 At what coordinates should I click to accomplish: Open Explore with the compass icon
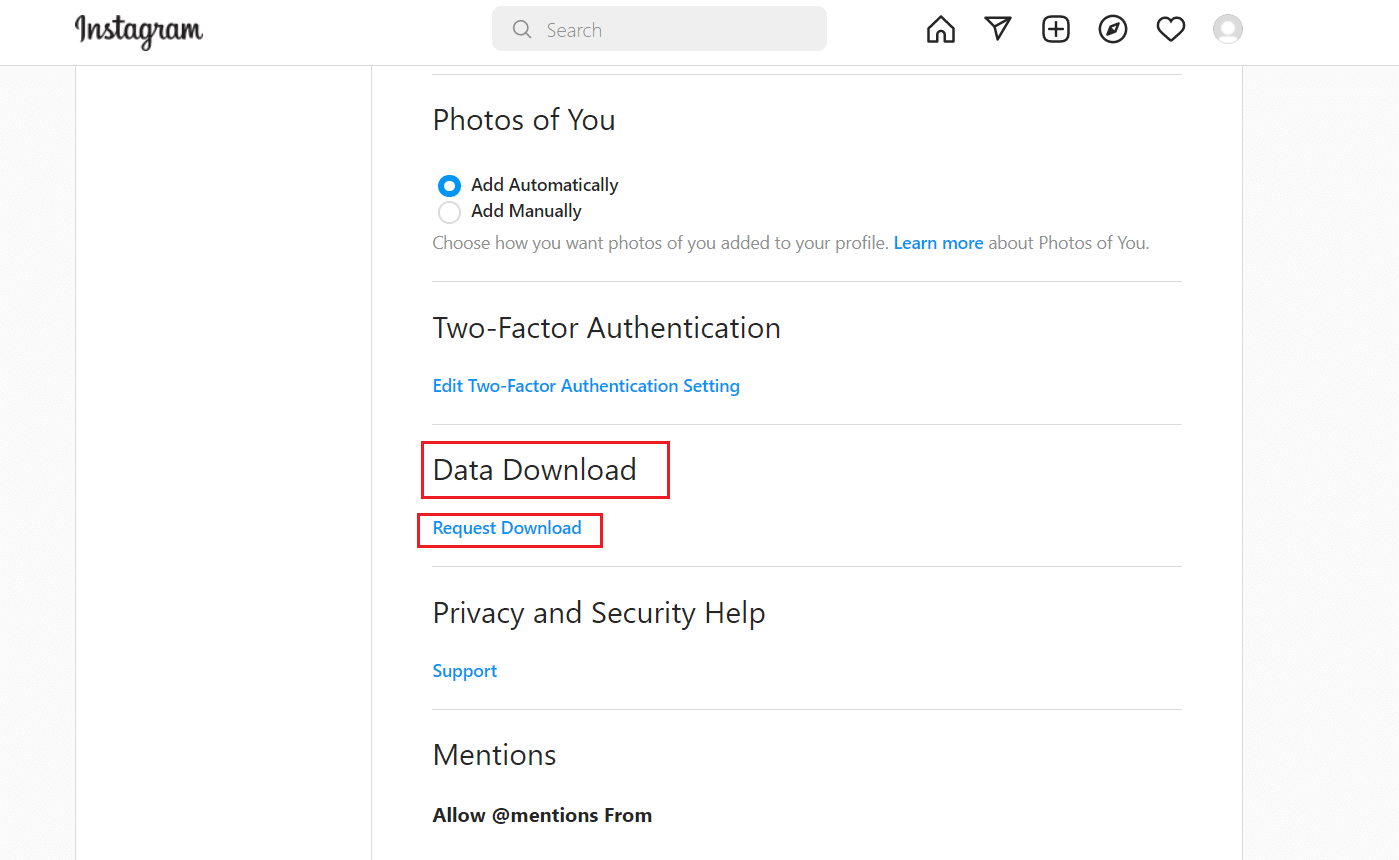click(x=1113, y=29)
